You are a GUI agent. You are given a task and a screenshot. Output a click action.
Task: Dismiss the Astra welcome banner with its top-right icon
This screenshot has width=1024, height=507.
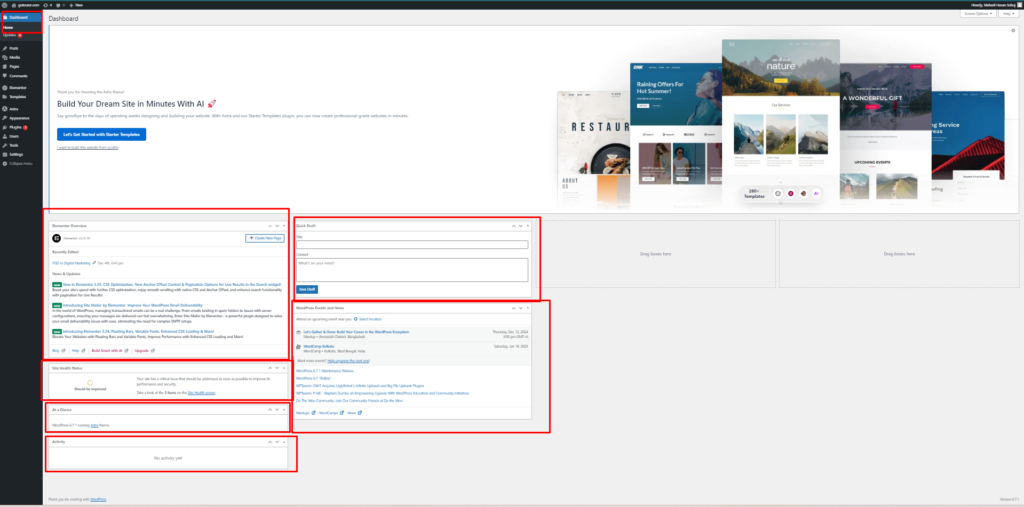(1014, 31)
